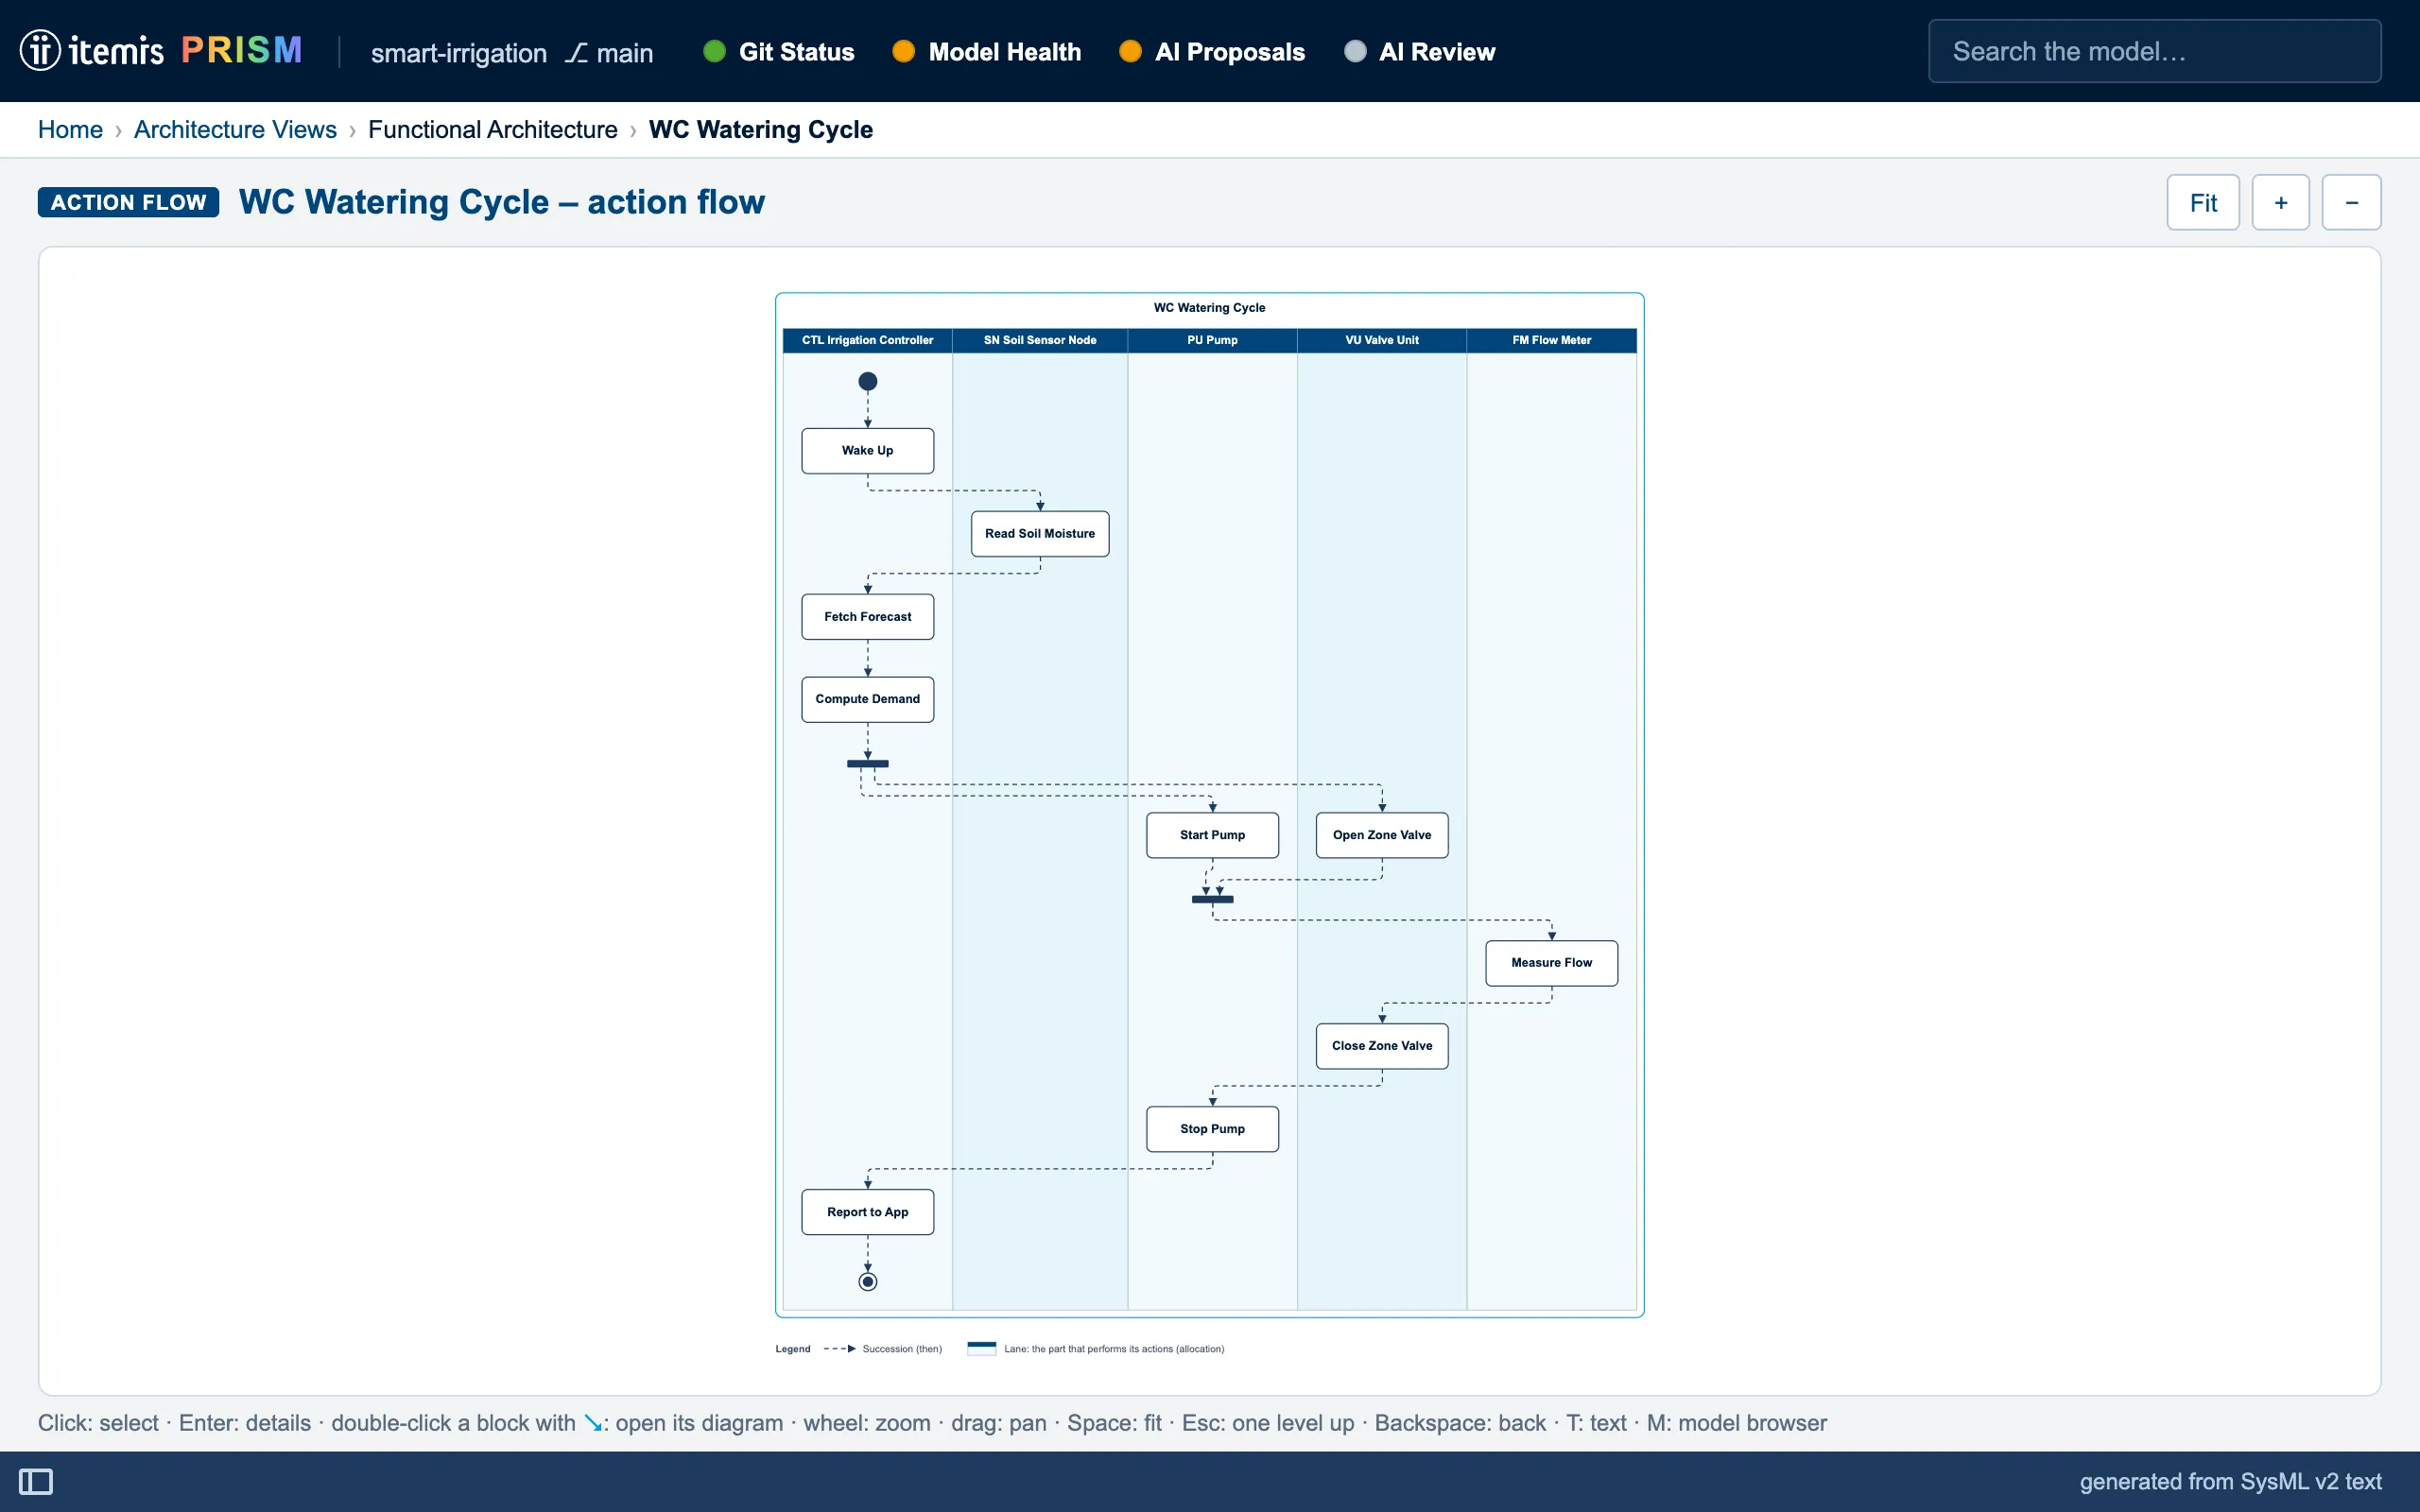Open Git Status tab
Screen dimensions: 2420x1512
[779, 52]
